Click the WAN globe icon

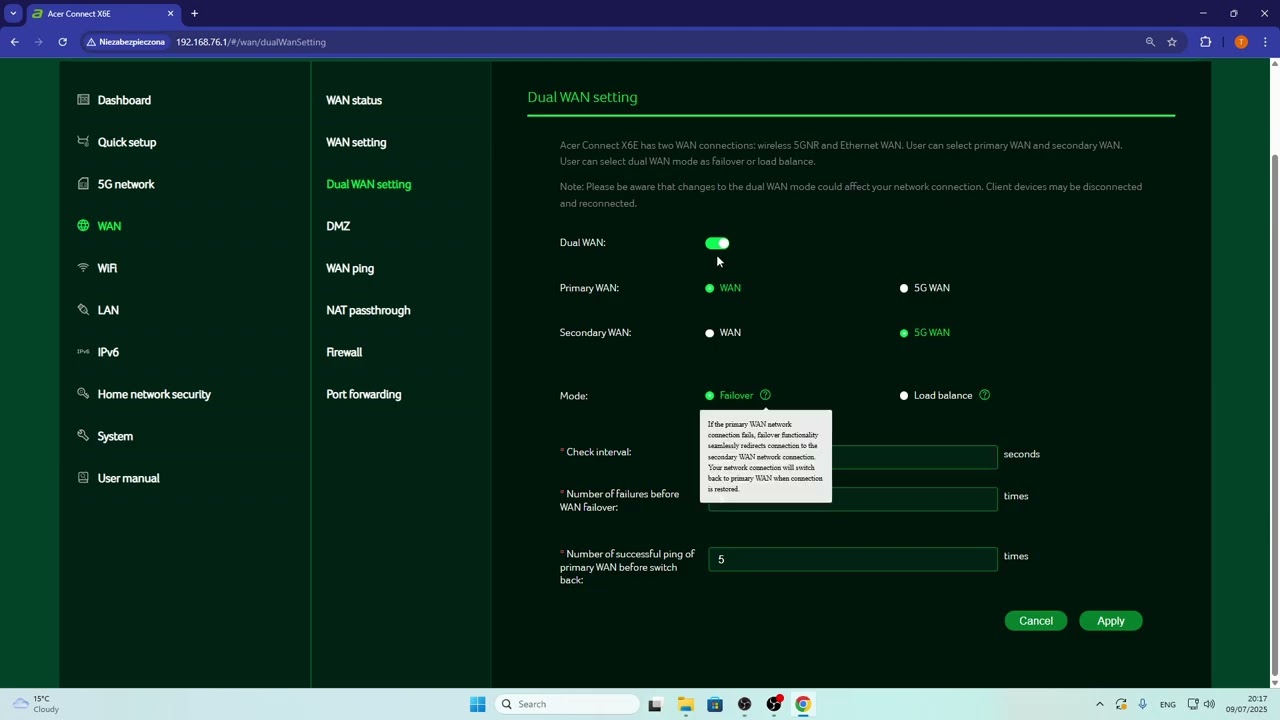tap(83, 226)
